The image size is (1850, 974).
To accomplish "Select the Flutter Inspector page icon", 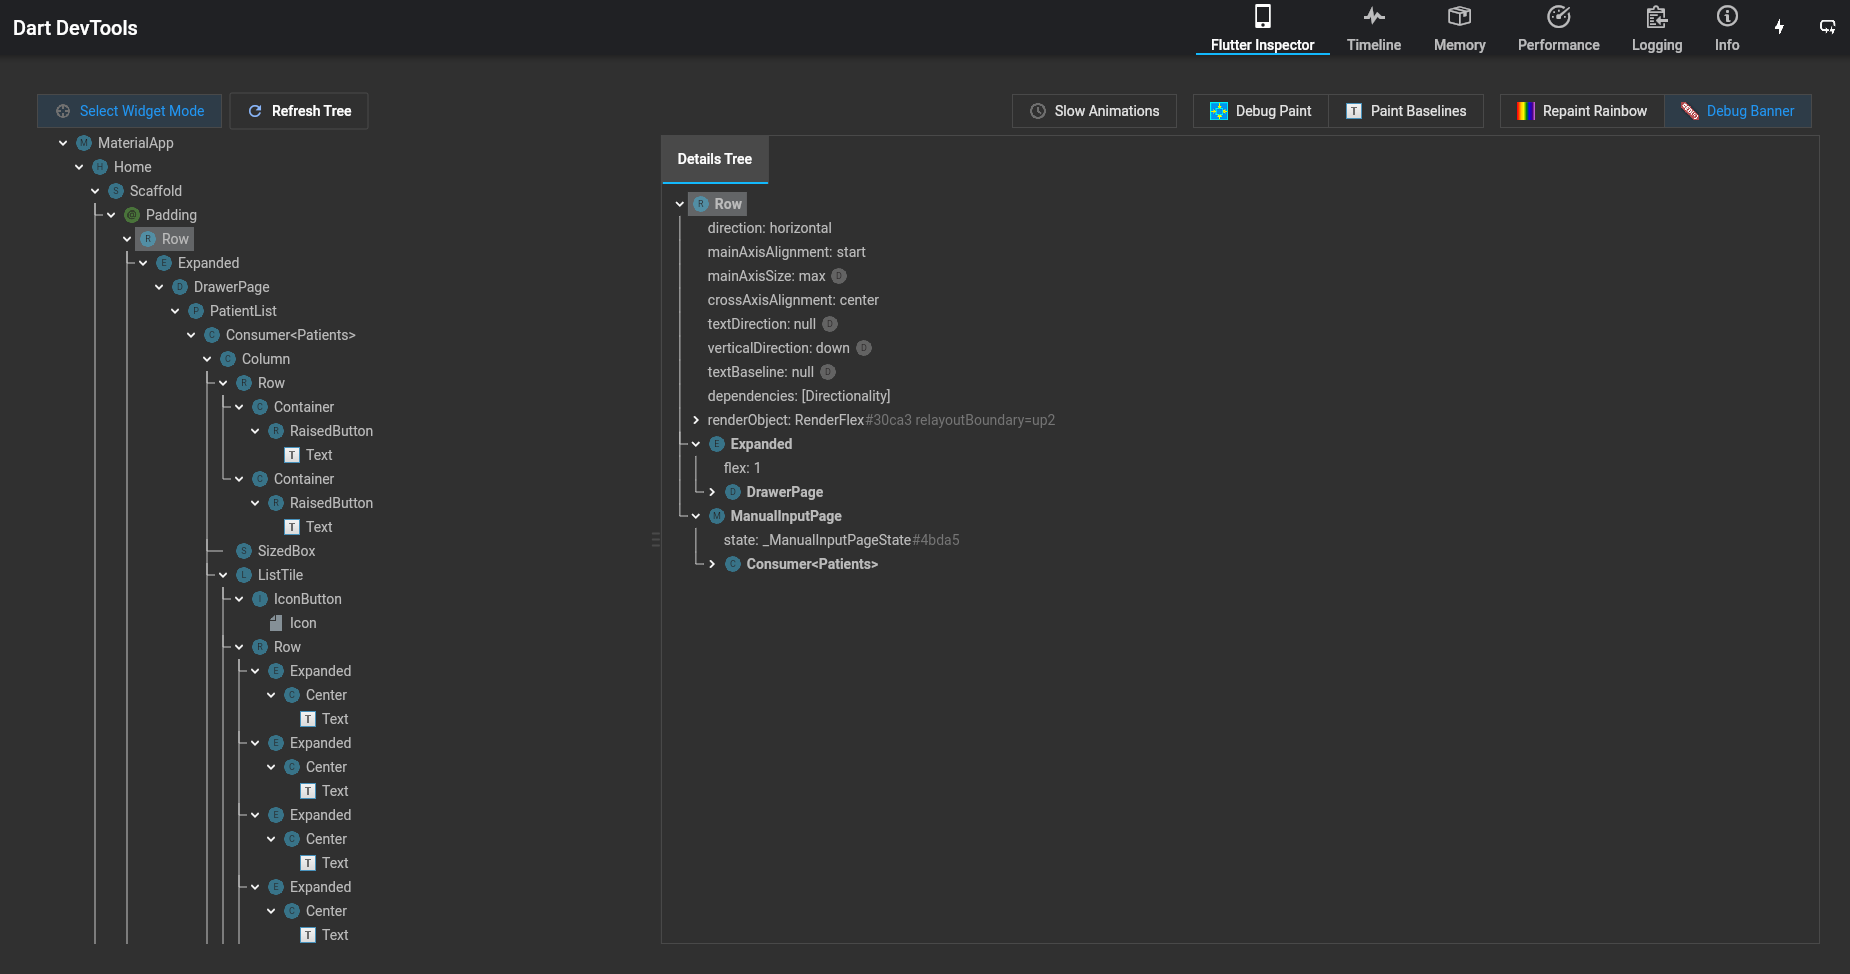I will coord(1262,16).
